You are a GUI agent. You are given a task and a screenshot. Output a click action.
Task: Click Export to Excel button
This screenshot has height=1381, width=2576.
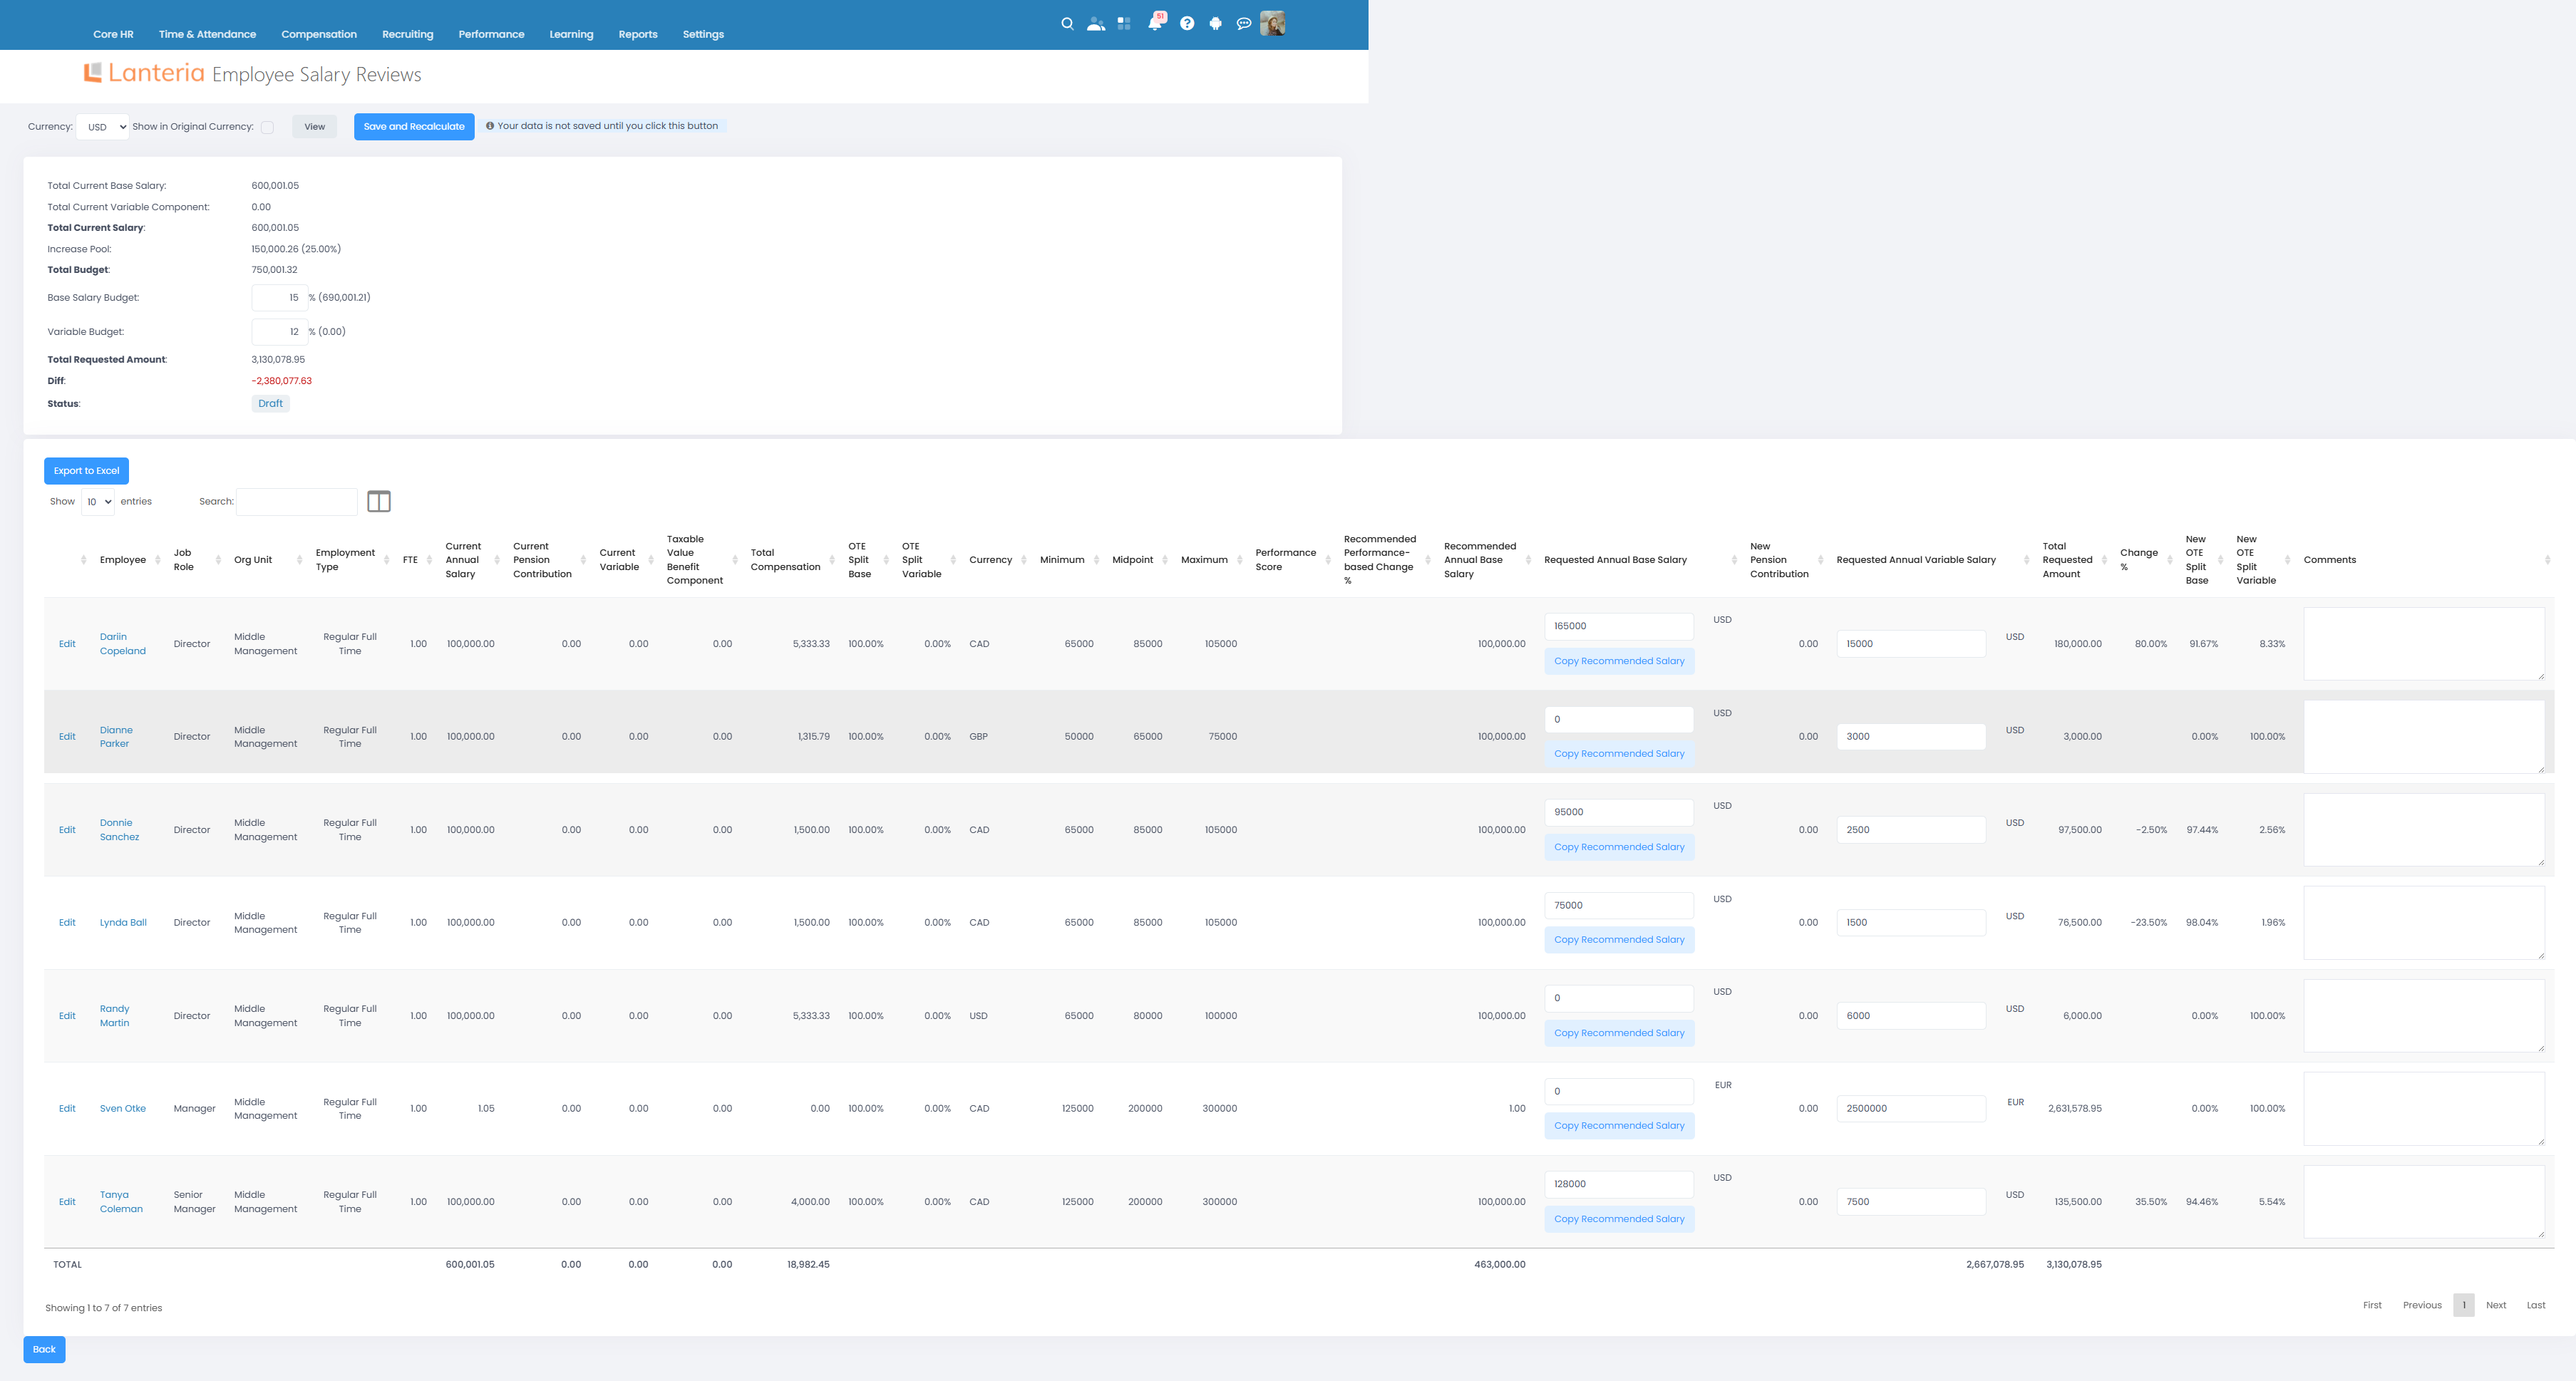[x=86, y=471]
